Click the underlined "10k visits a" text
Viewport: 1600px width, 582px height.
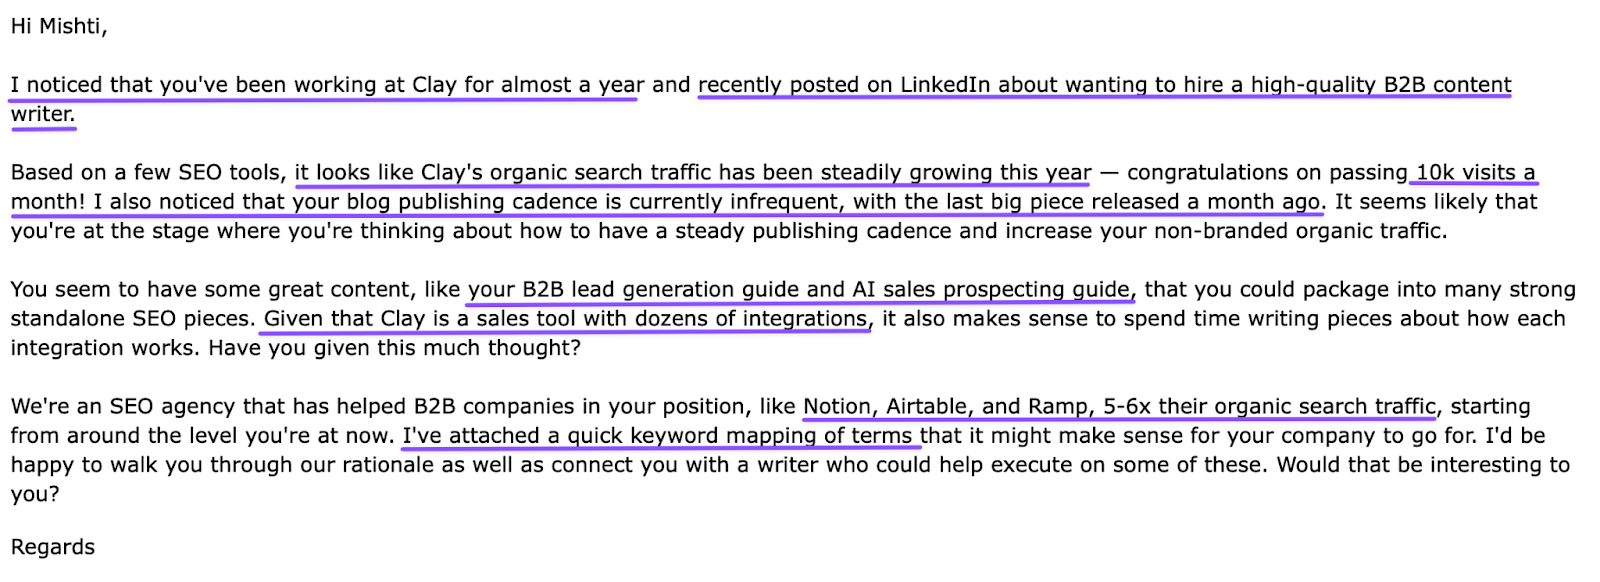coord(1475,172)
